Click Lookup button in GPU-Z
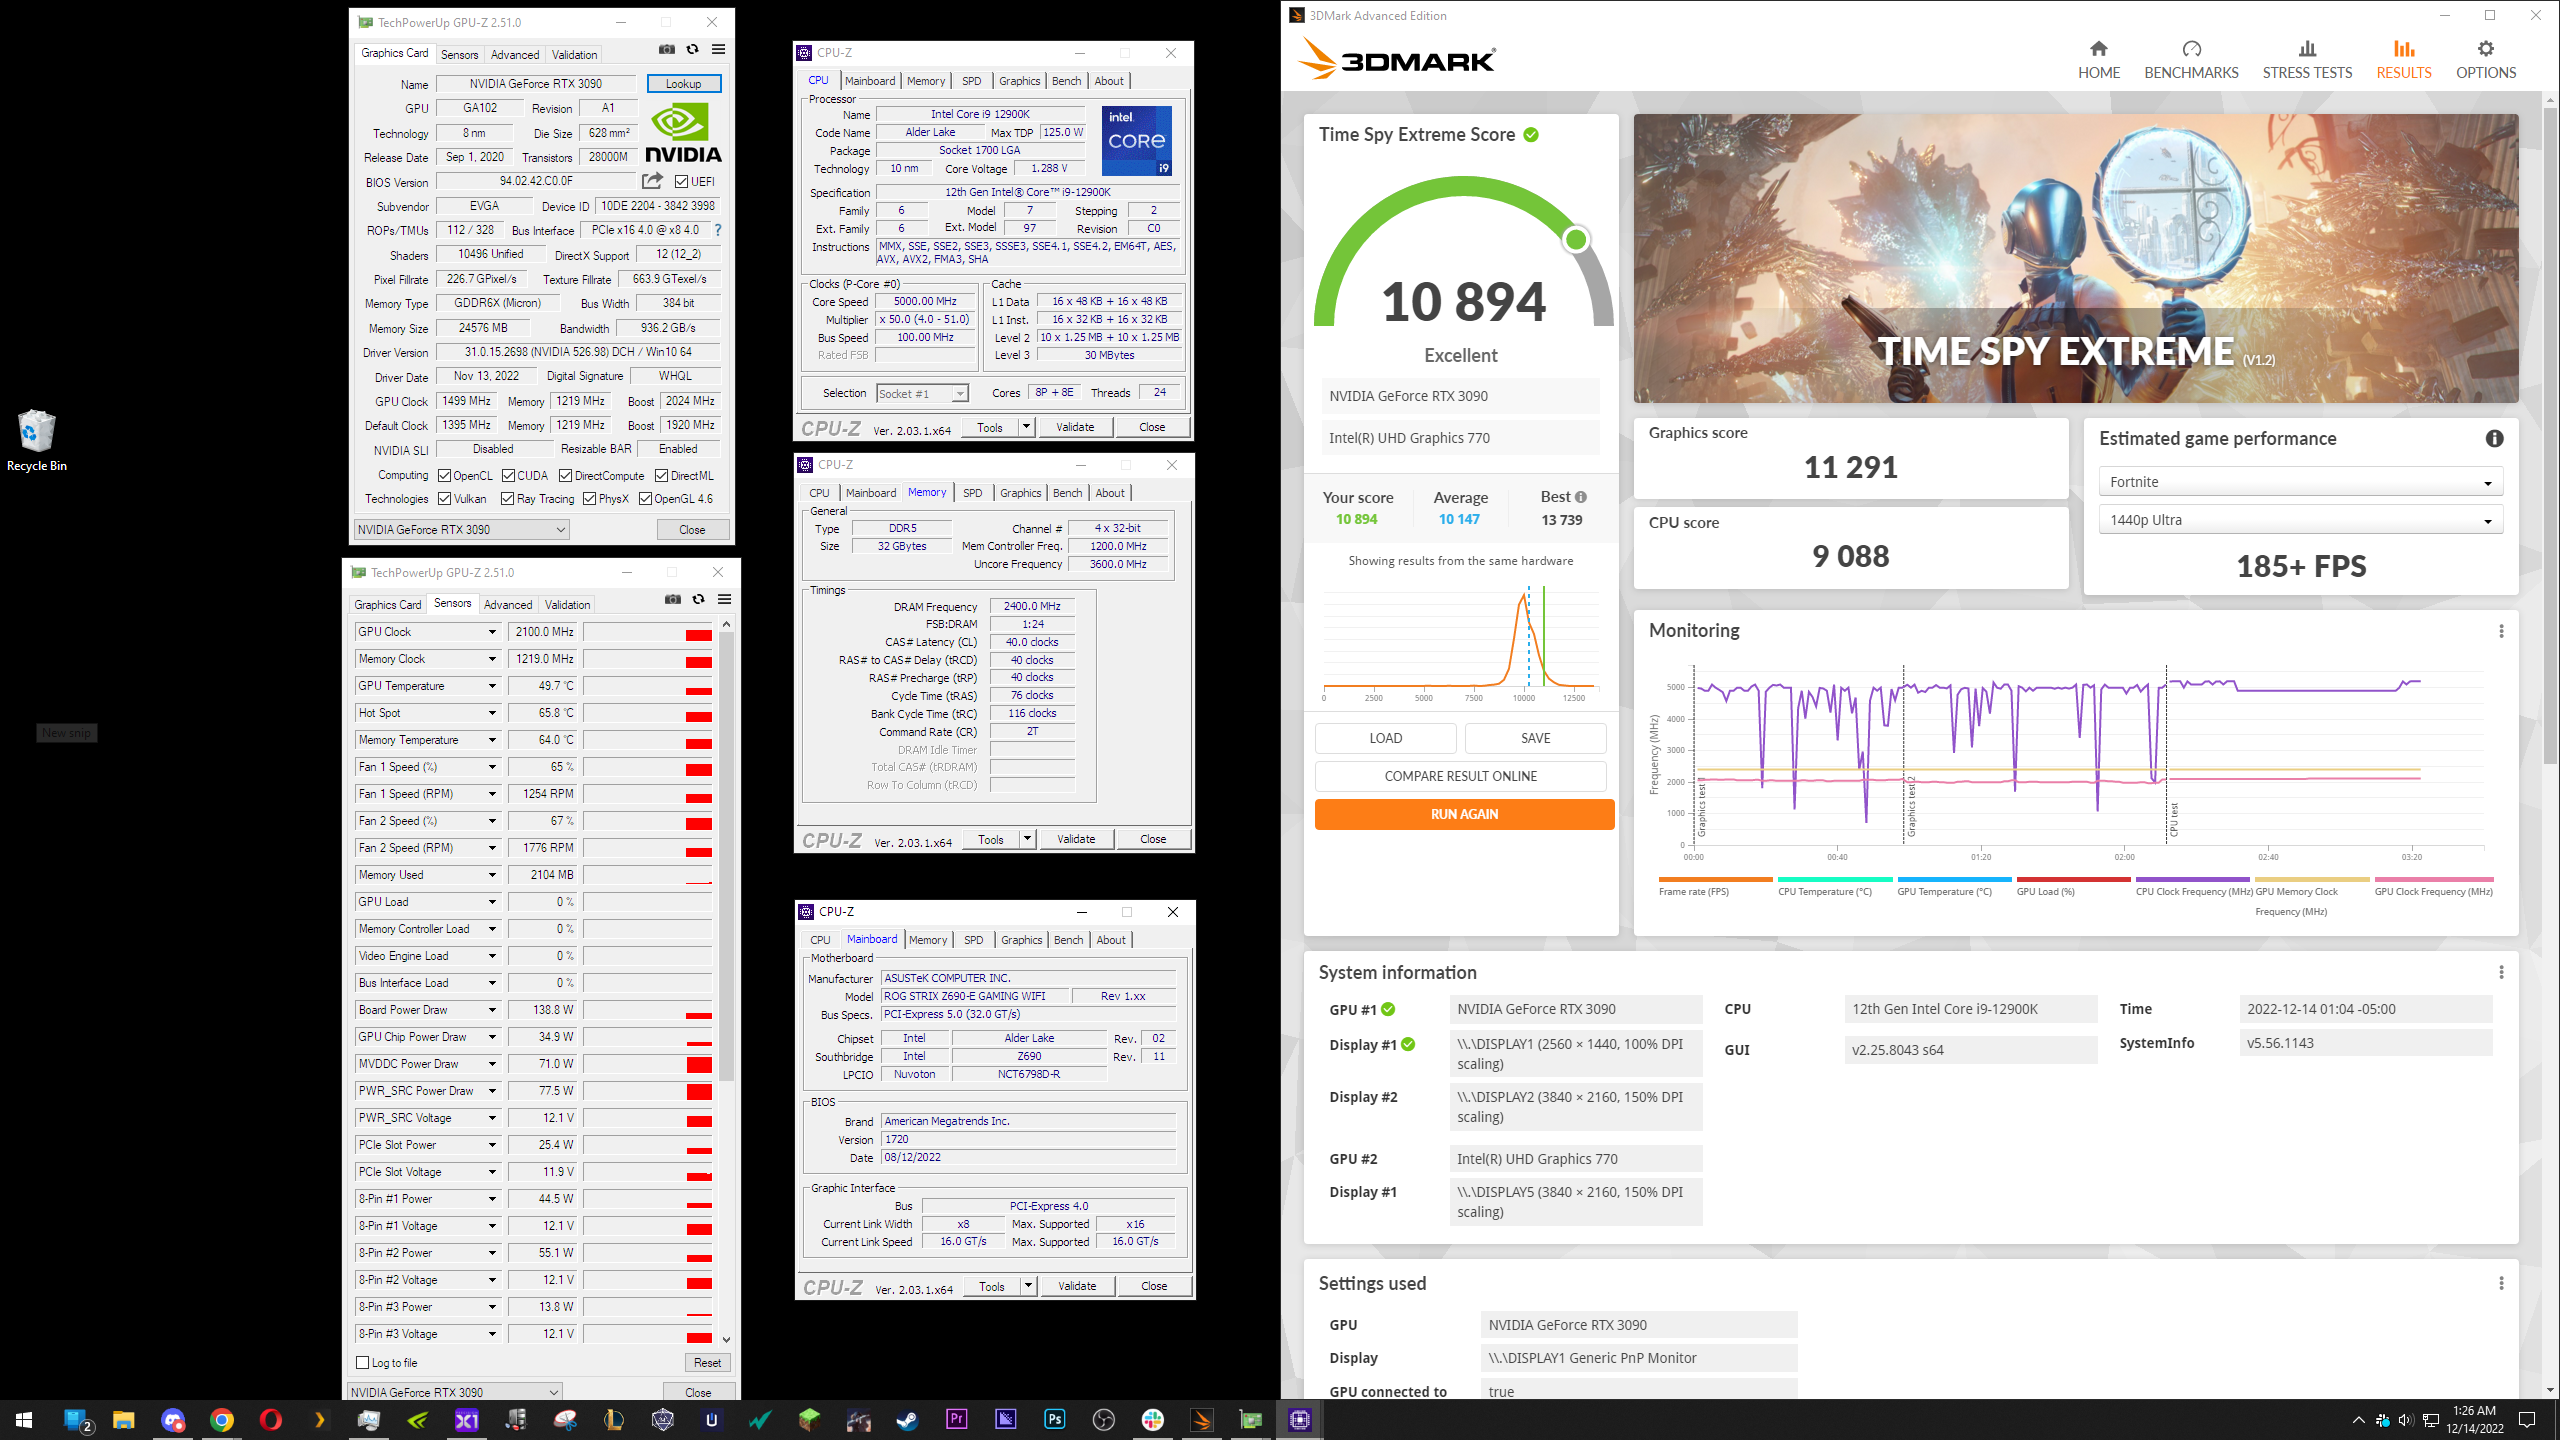The height and width of the screenshot is (1440, 2560). tap(684, 84)
